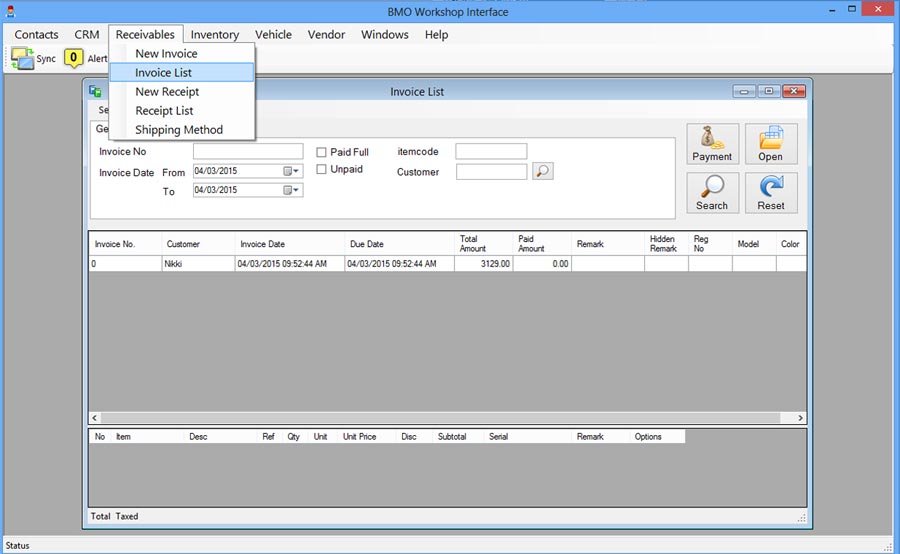The height and width of the screenshot is (554, 900).
Task: Open calendar of the From date field
Action: tap(292, 171)
